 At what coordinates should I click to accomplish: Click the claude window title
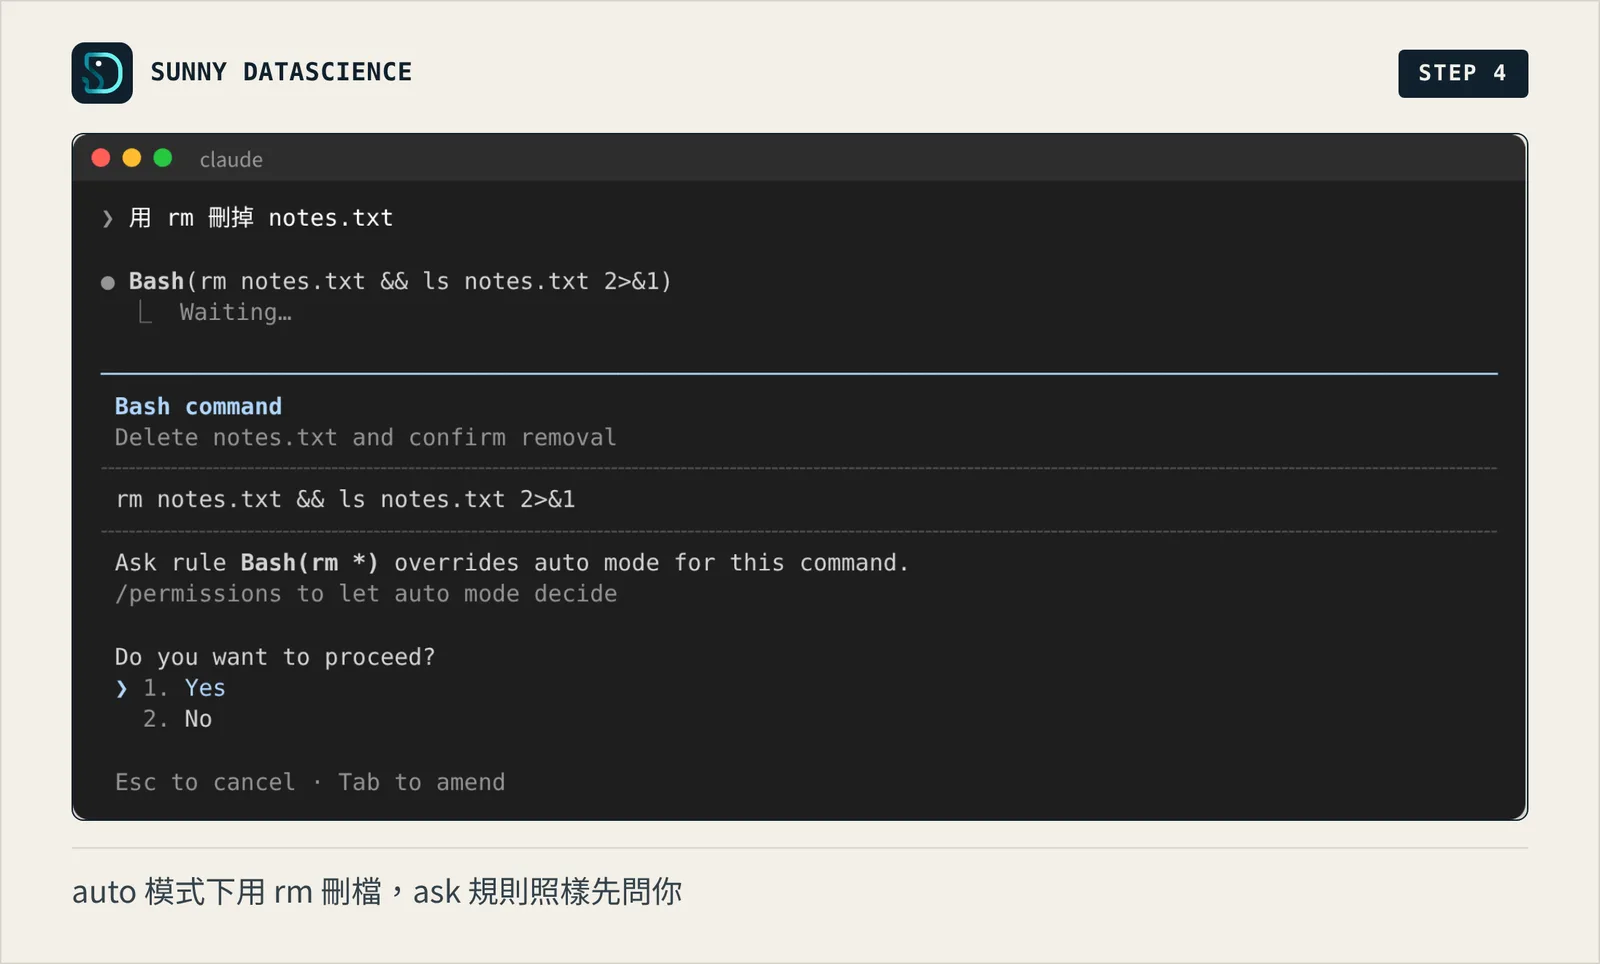coord(231,159)
